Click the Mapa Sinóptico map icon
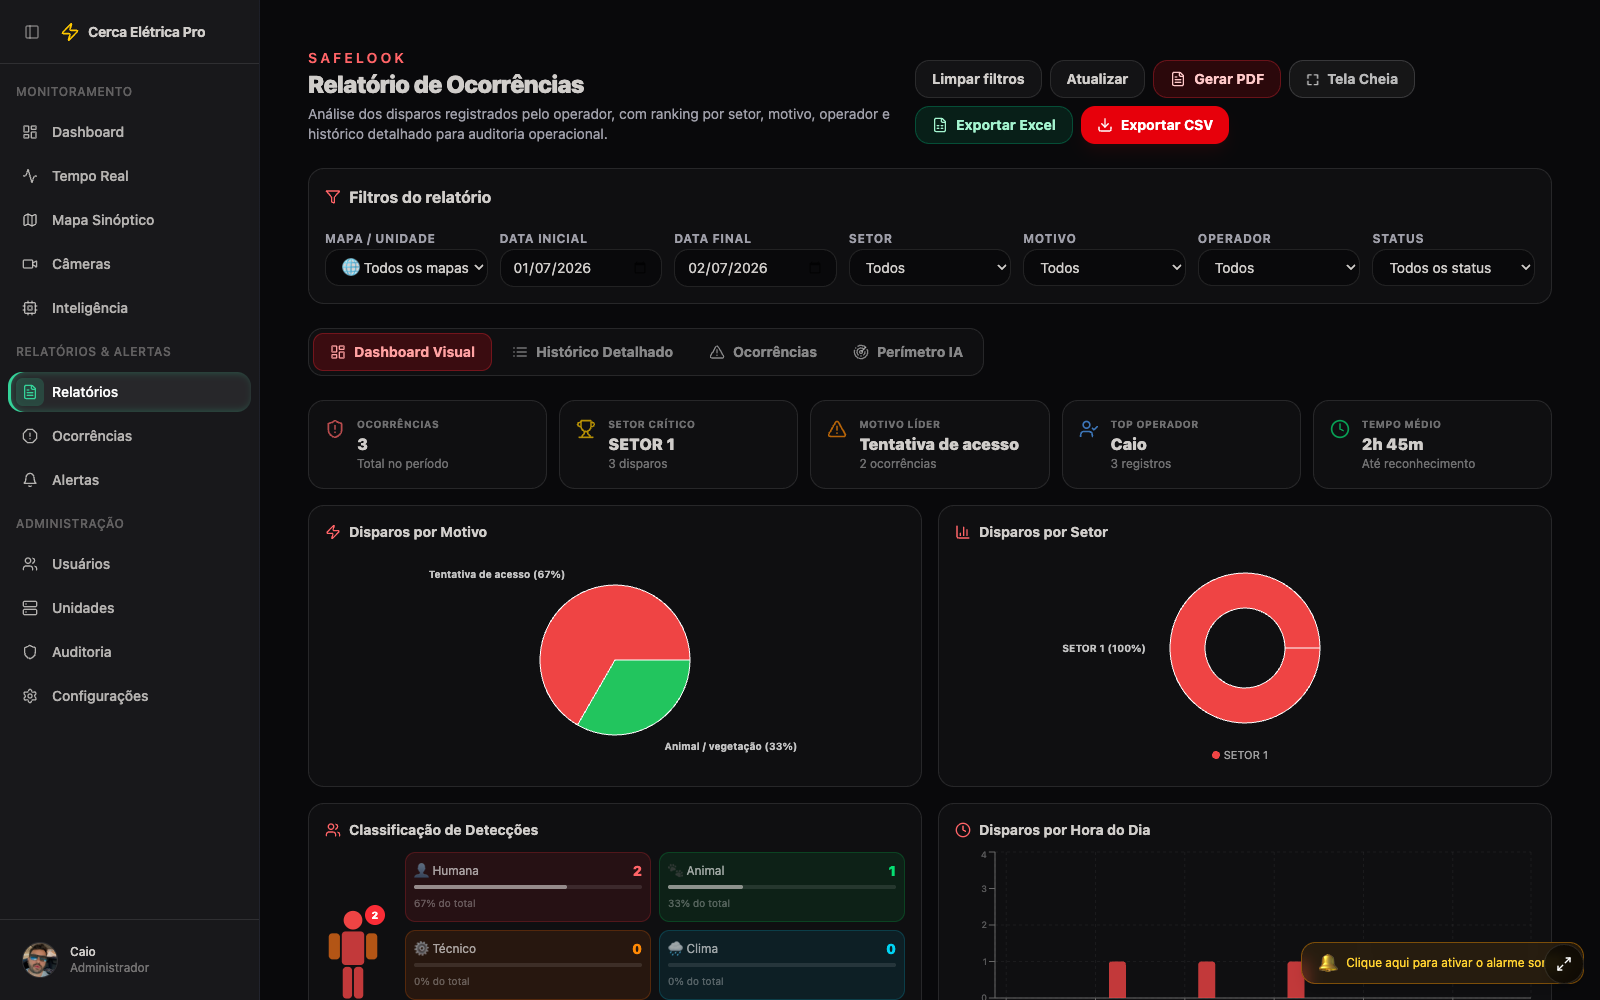 30,220
